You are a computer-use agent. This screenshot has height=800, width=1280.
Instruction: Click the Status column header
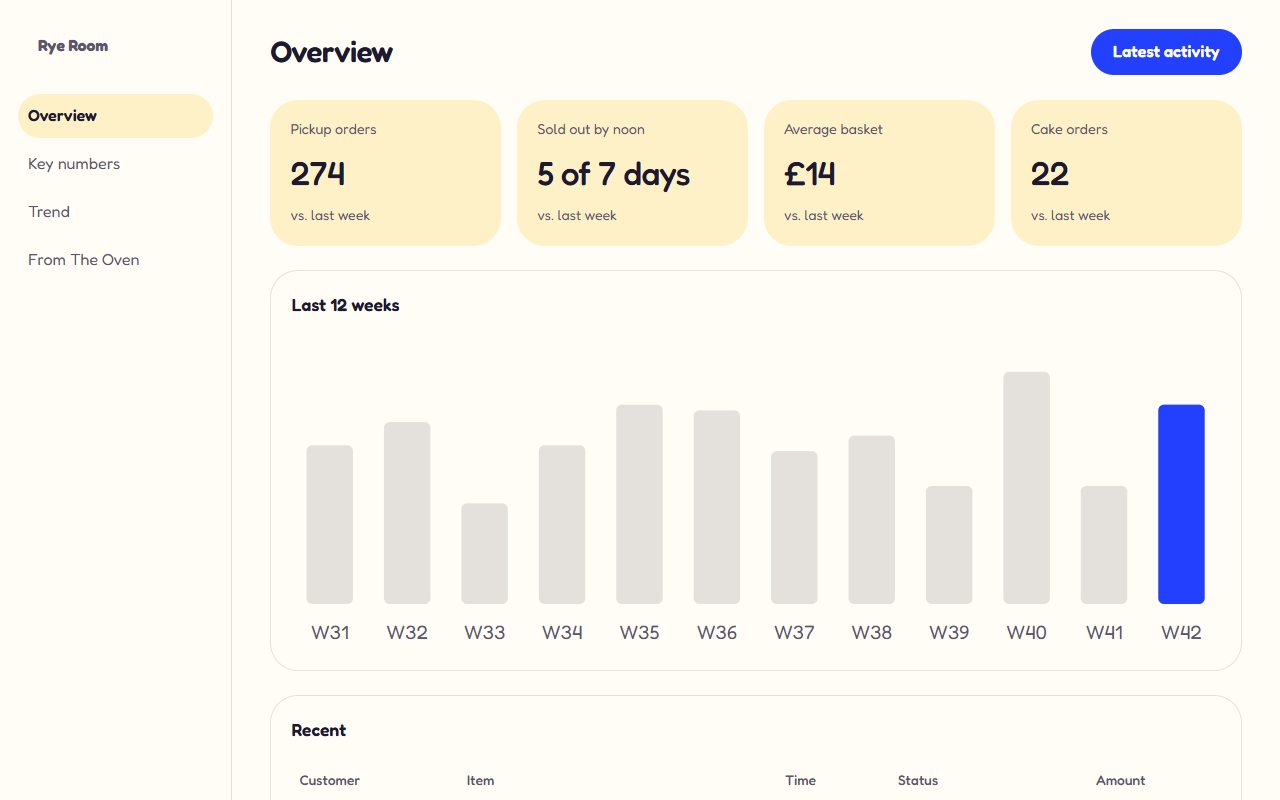(x=918, y=781)
